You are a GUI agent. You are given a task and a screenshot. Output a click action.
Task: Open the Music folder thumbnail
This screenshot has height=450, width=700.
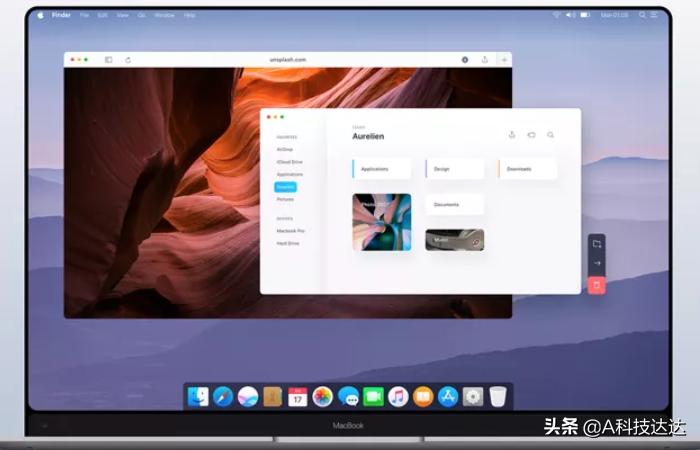(x=454, y=240)
